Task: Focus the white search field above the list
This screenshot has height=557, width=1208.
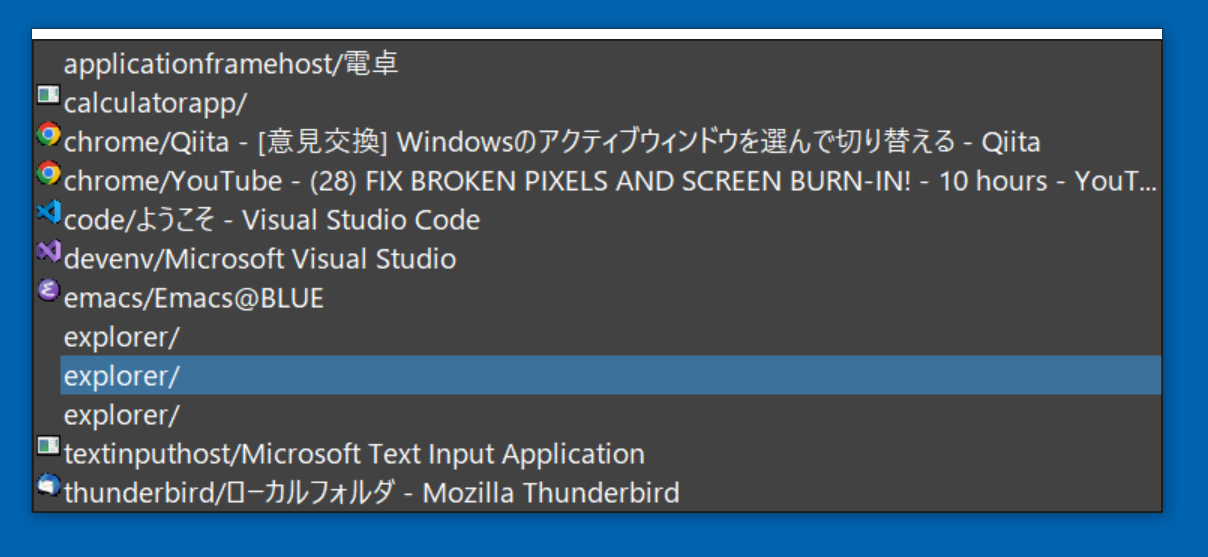Action: (x=597, y=34)
